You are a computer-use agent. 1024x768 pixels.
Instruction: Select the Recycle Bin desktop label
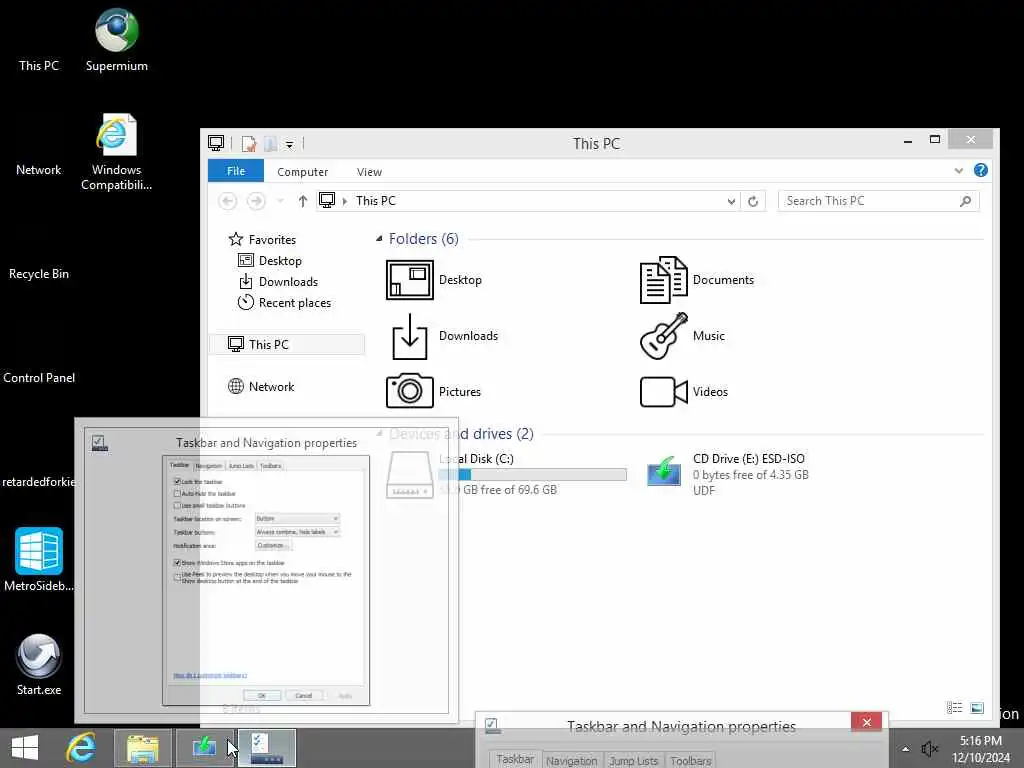tap(39, 274)
